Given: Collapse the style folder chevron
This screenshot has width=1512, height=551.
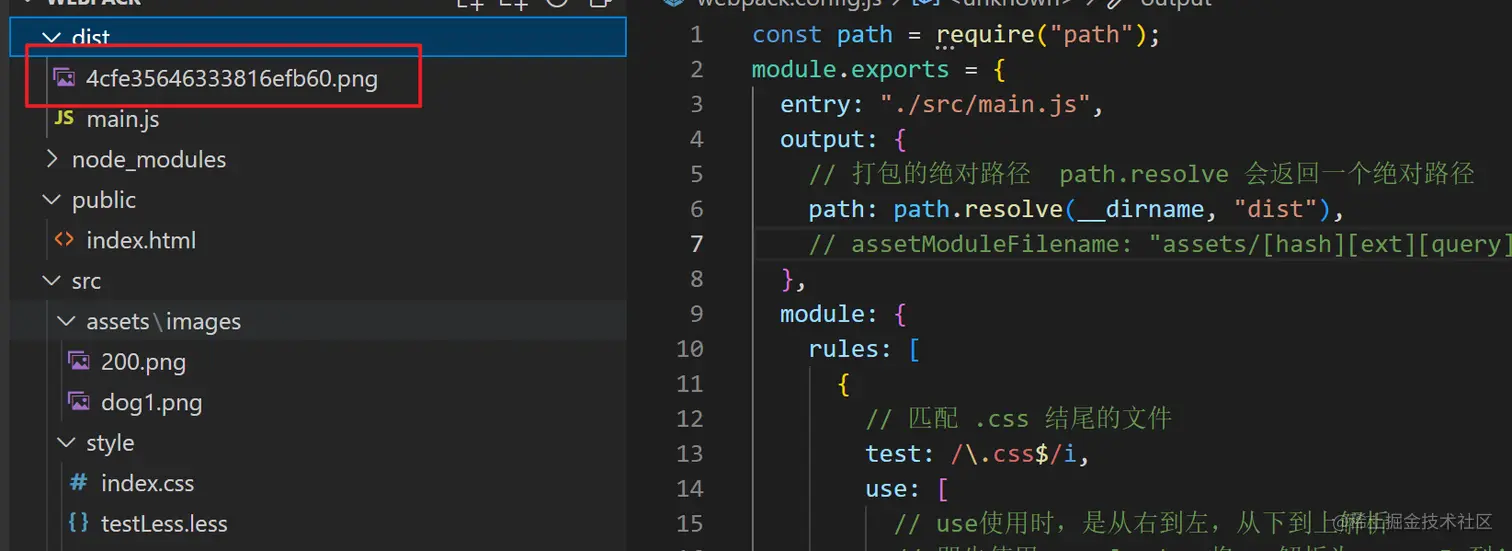Looking at the screenshot, I should pos(66,442).
